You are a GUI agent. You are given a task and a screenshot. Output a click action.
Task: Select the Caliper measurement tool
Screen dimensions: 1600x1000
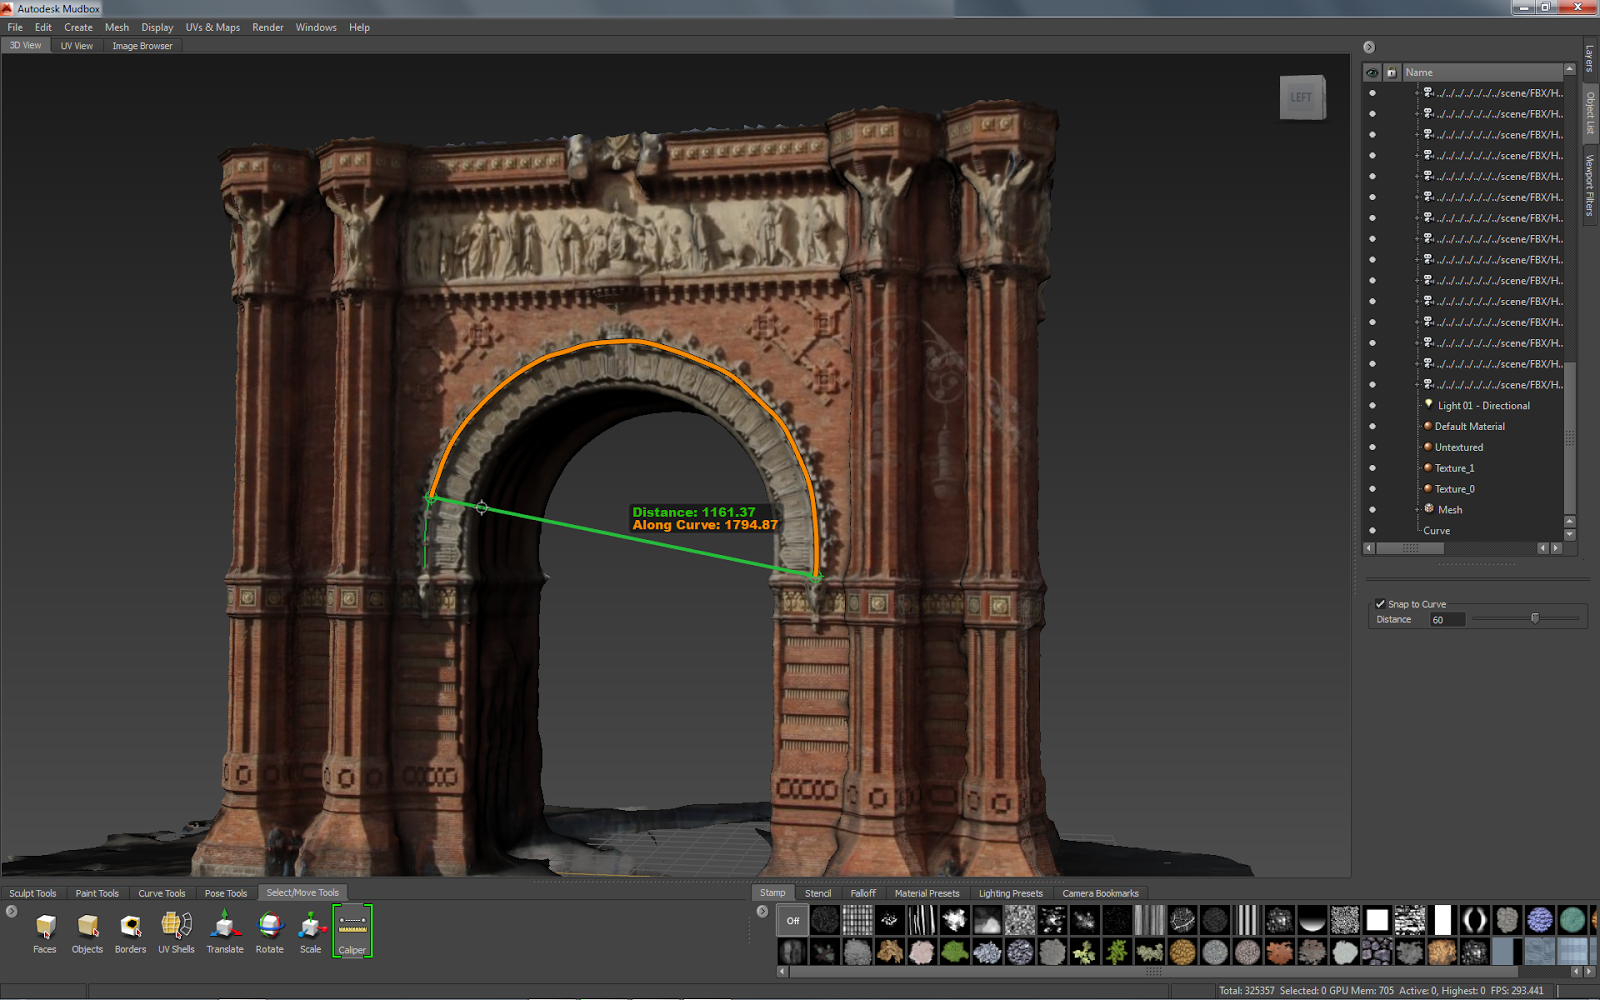pyautogui.click(x=352, y=928)
